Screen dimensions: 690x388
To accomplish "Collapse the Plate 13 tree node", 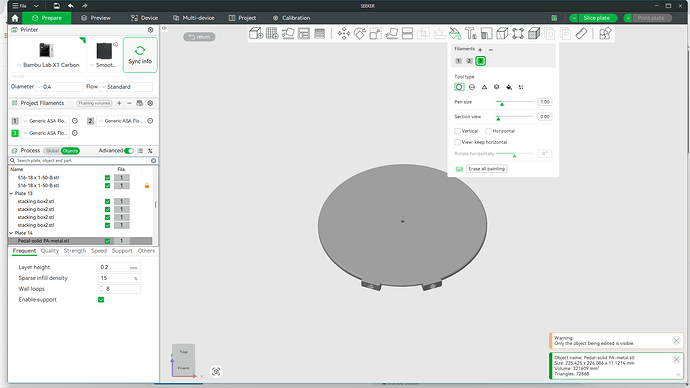I will click(x=11, y=194).
